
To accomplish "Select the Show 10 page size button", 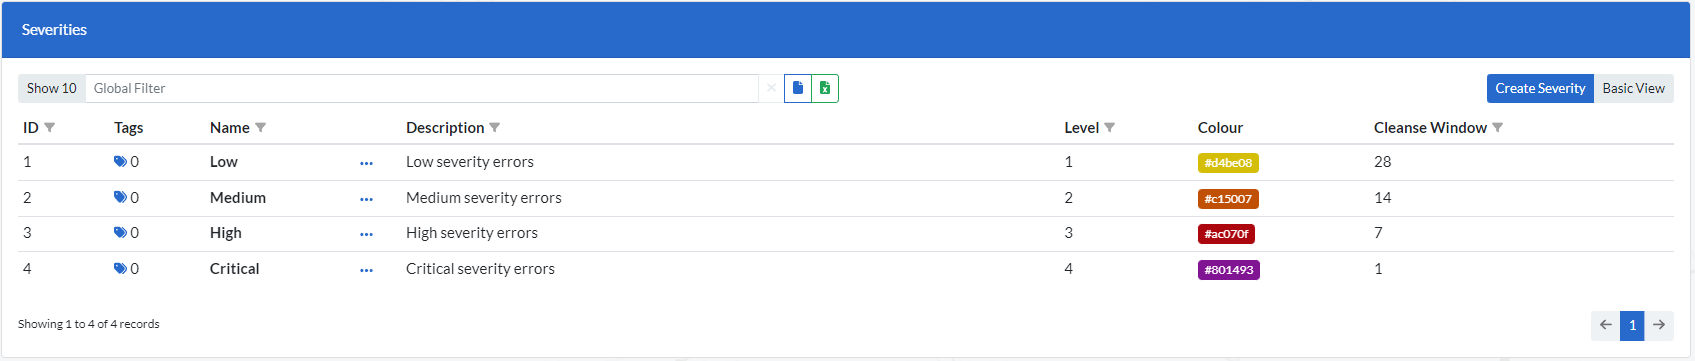I will [x=52, y=88].
